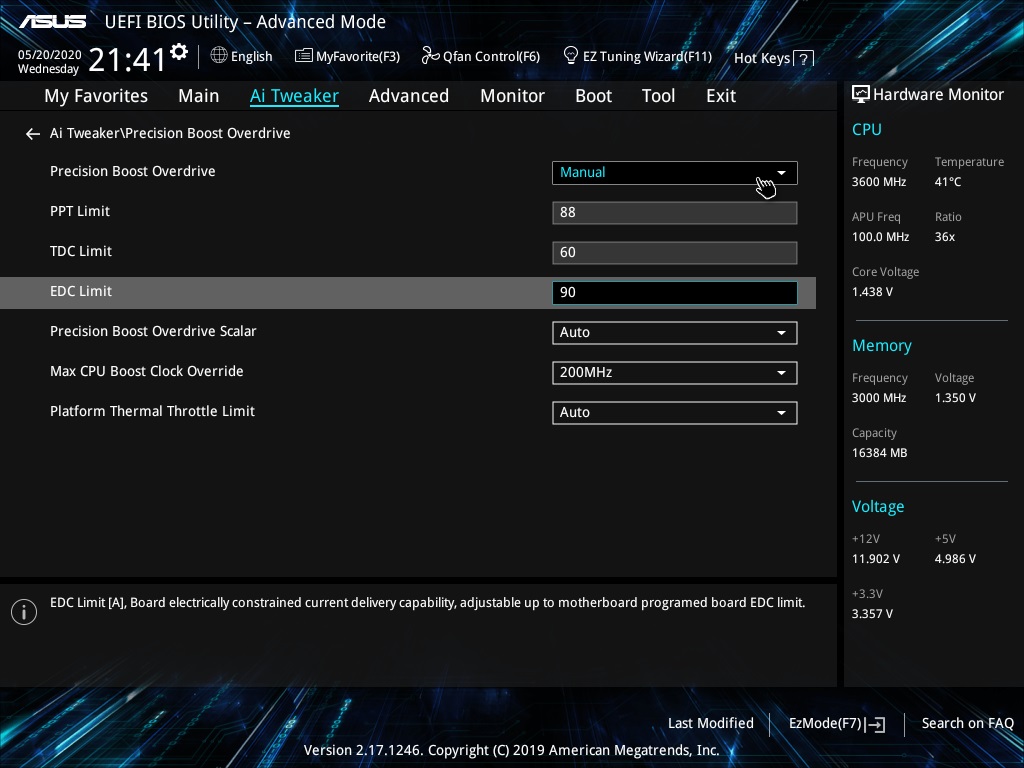Click +12V reading 11.902 V
Viewport: 1024px width, 768px height.
click(x=876, y=559)
